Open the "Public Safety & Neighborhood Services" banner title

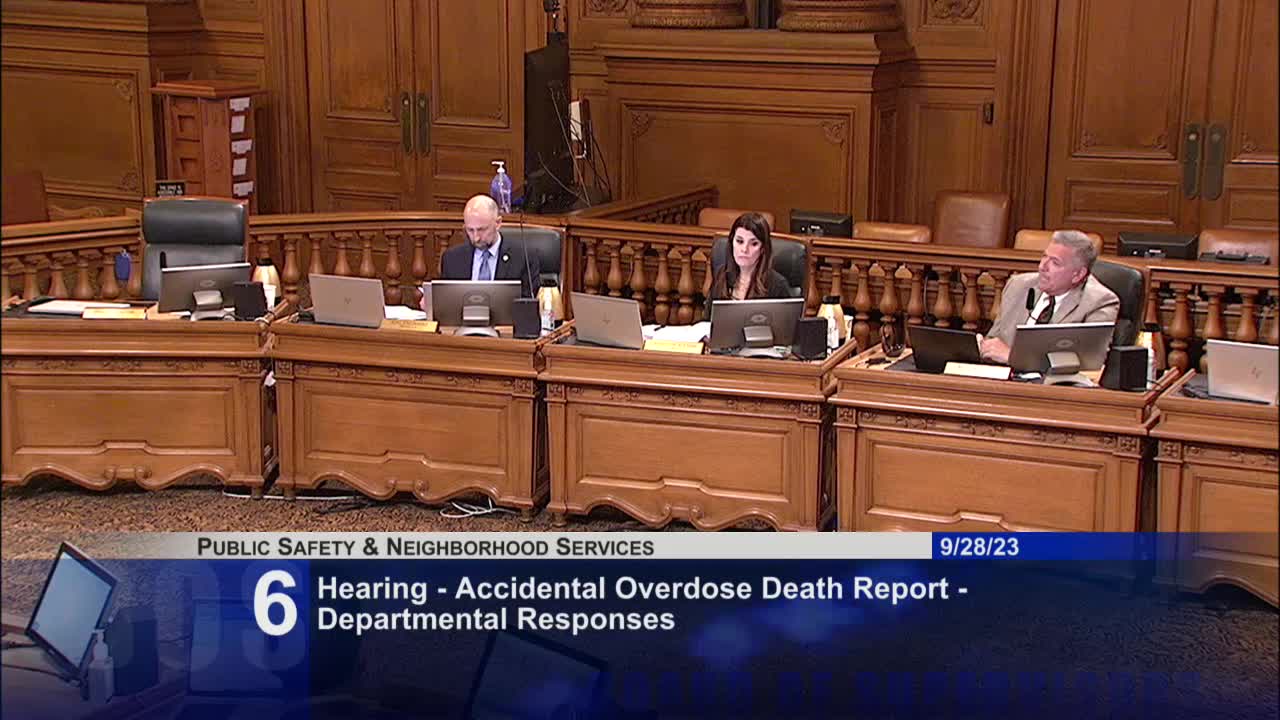click(x=425, y=547)
